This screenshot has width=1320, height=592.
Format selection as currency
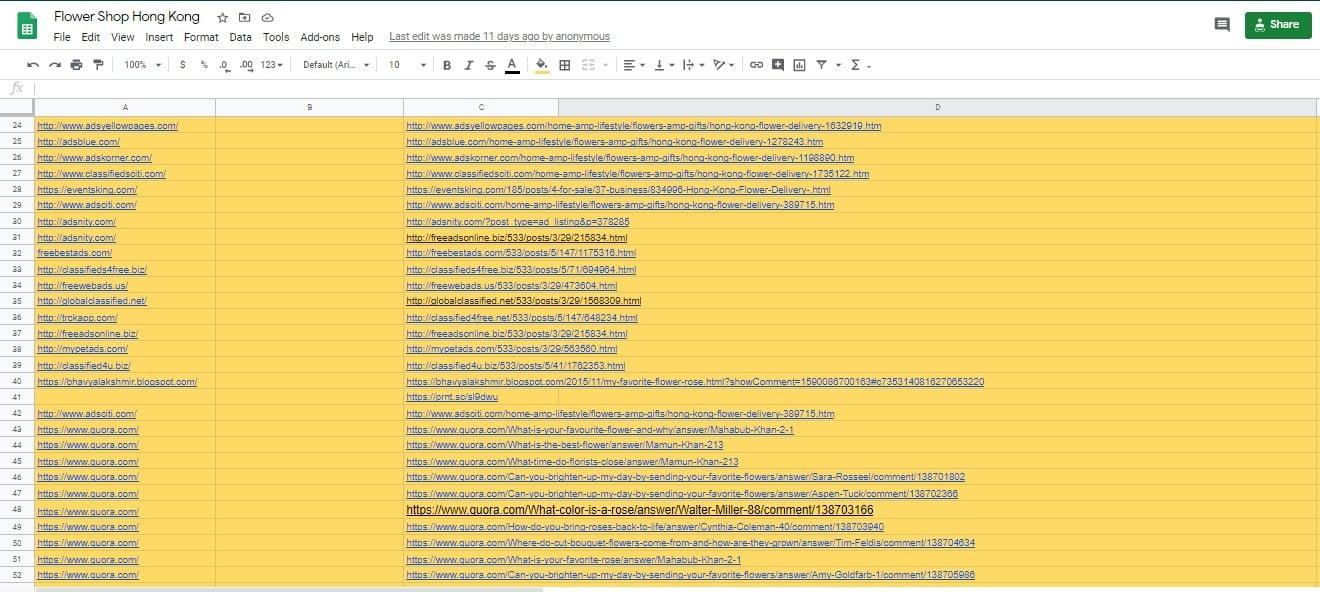coord(185,64)
